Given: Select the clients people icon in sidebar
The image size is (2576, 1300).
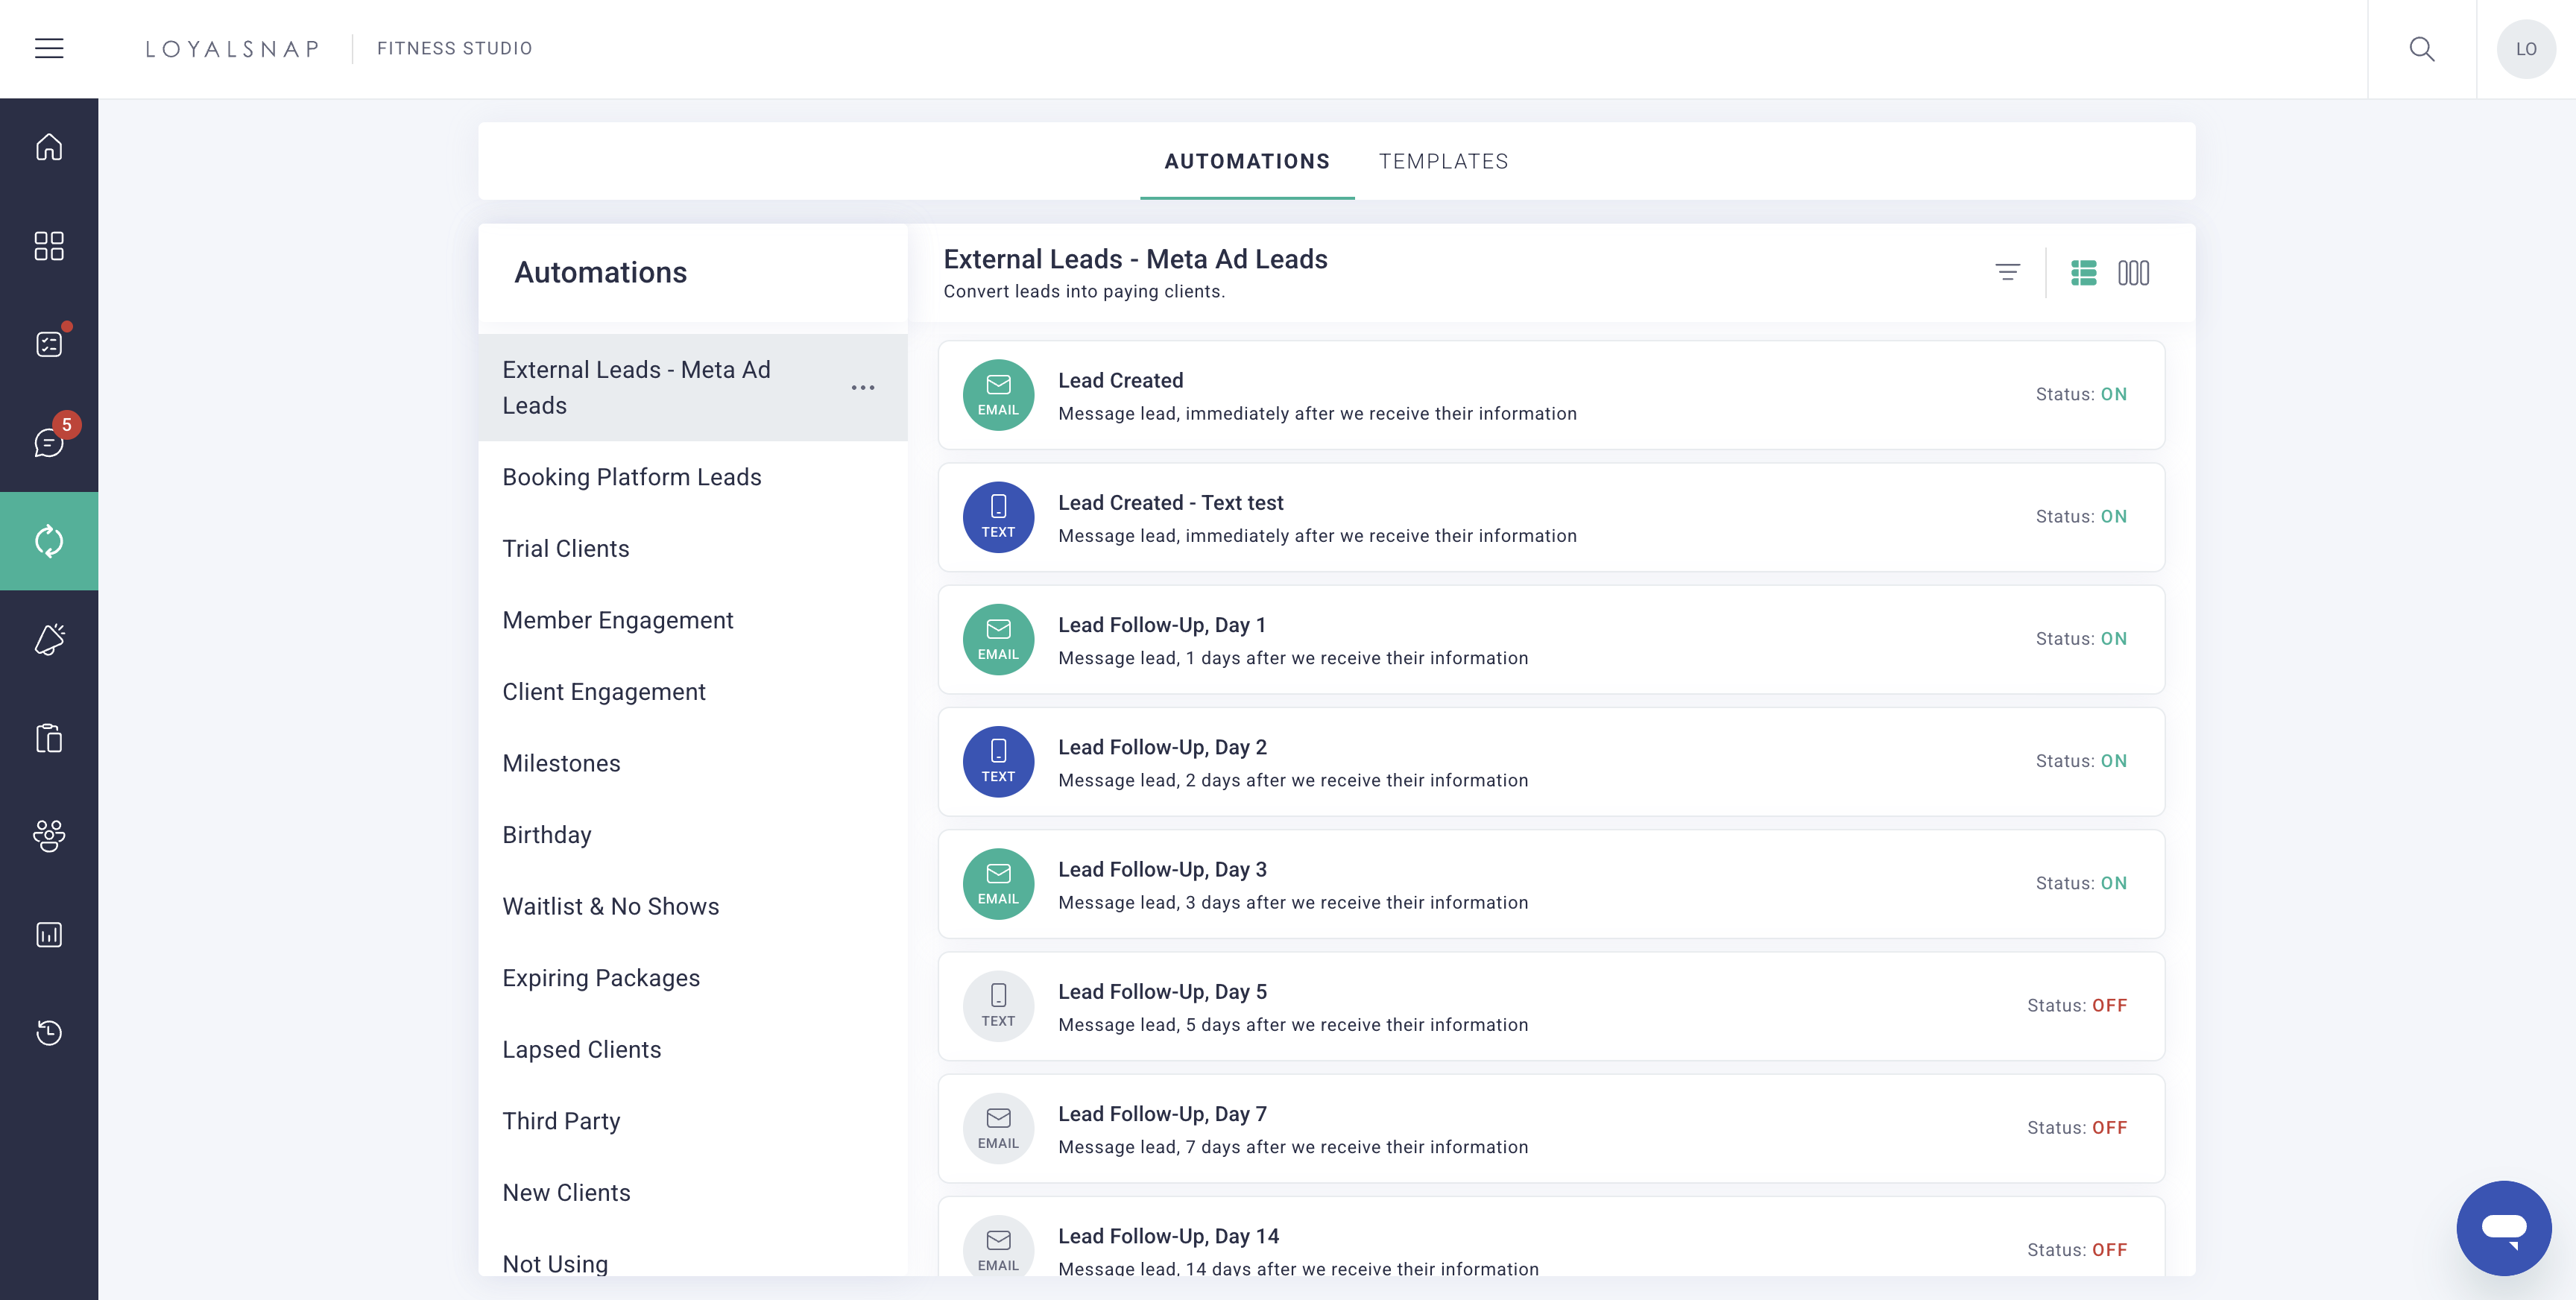Looking at the screenshot, I should [49, 836].
